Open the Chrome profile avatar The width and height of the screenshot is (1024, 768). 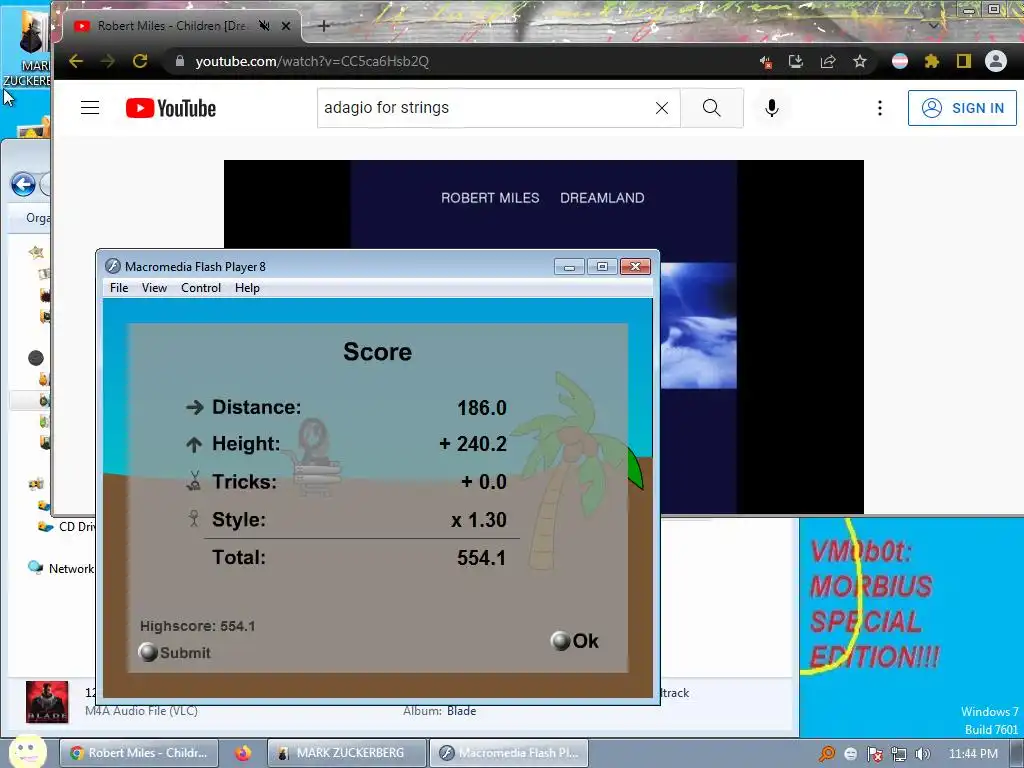(995, 61)
